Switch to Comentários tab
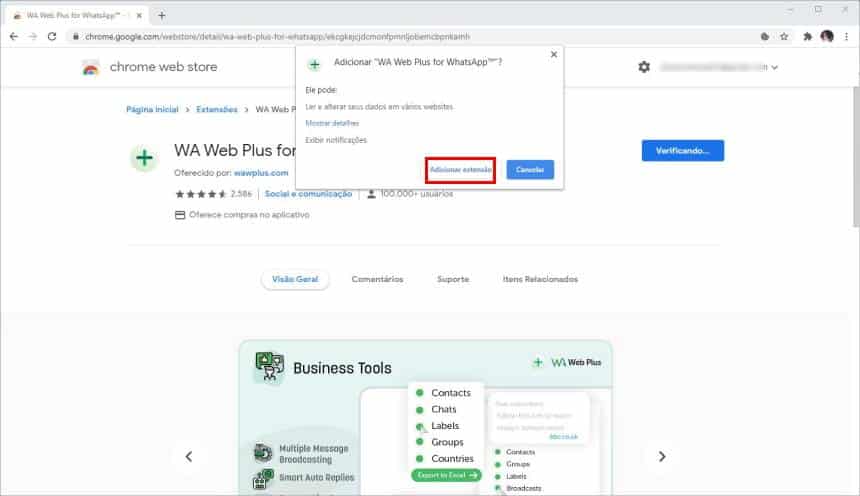The image size is (860, 496). pos(377,279)
